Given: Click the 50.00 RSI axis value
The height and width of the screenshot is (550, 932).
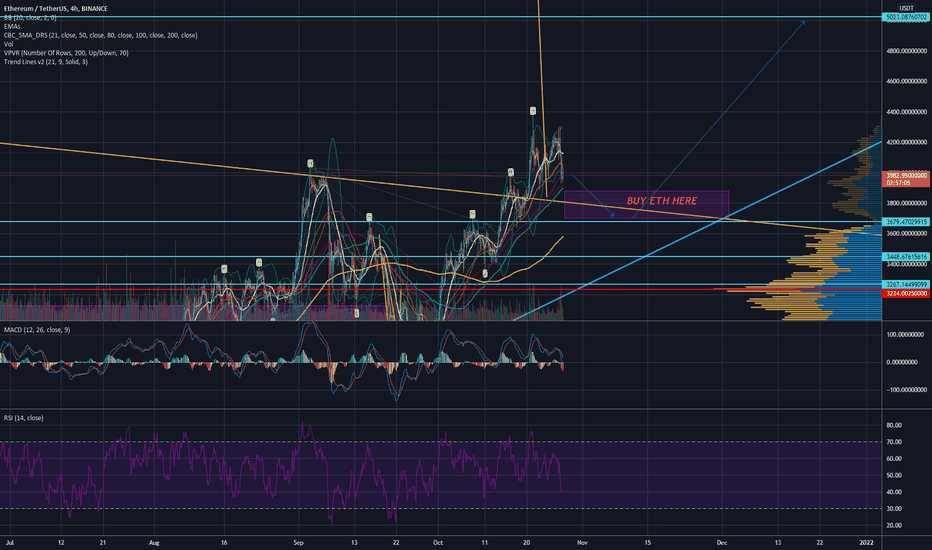Looking at the screenshot, I should point(894,475).
